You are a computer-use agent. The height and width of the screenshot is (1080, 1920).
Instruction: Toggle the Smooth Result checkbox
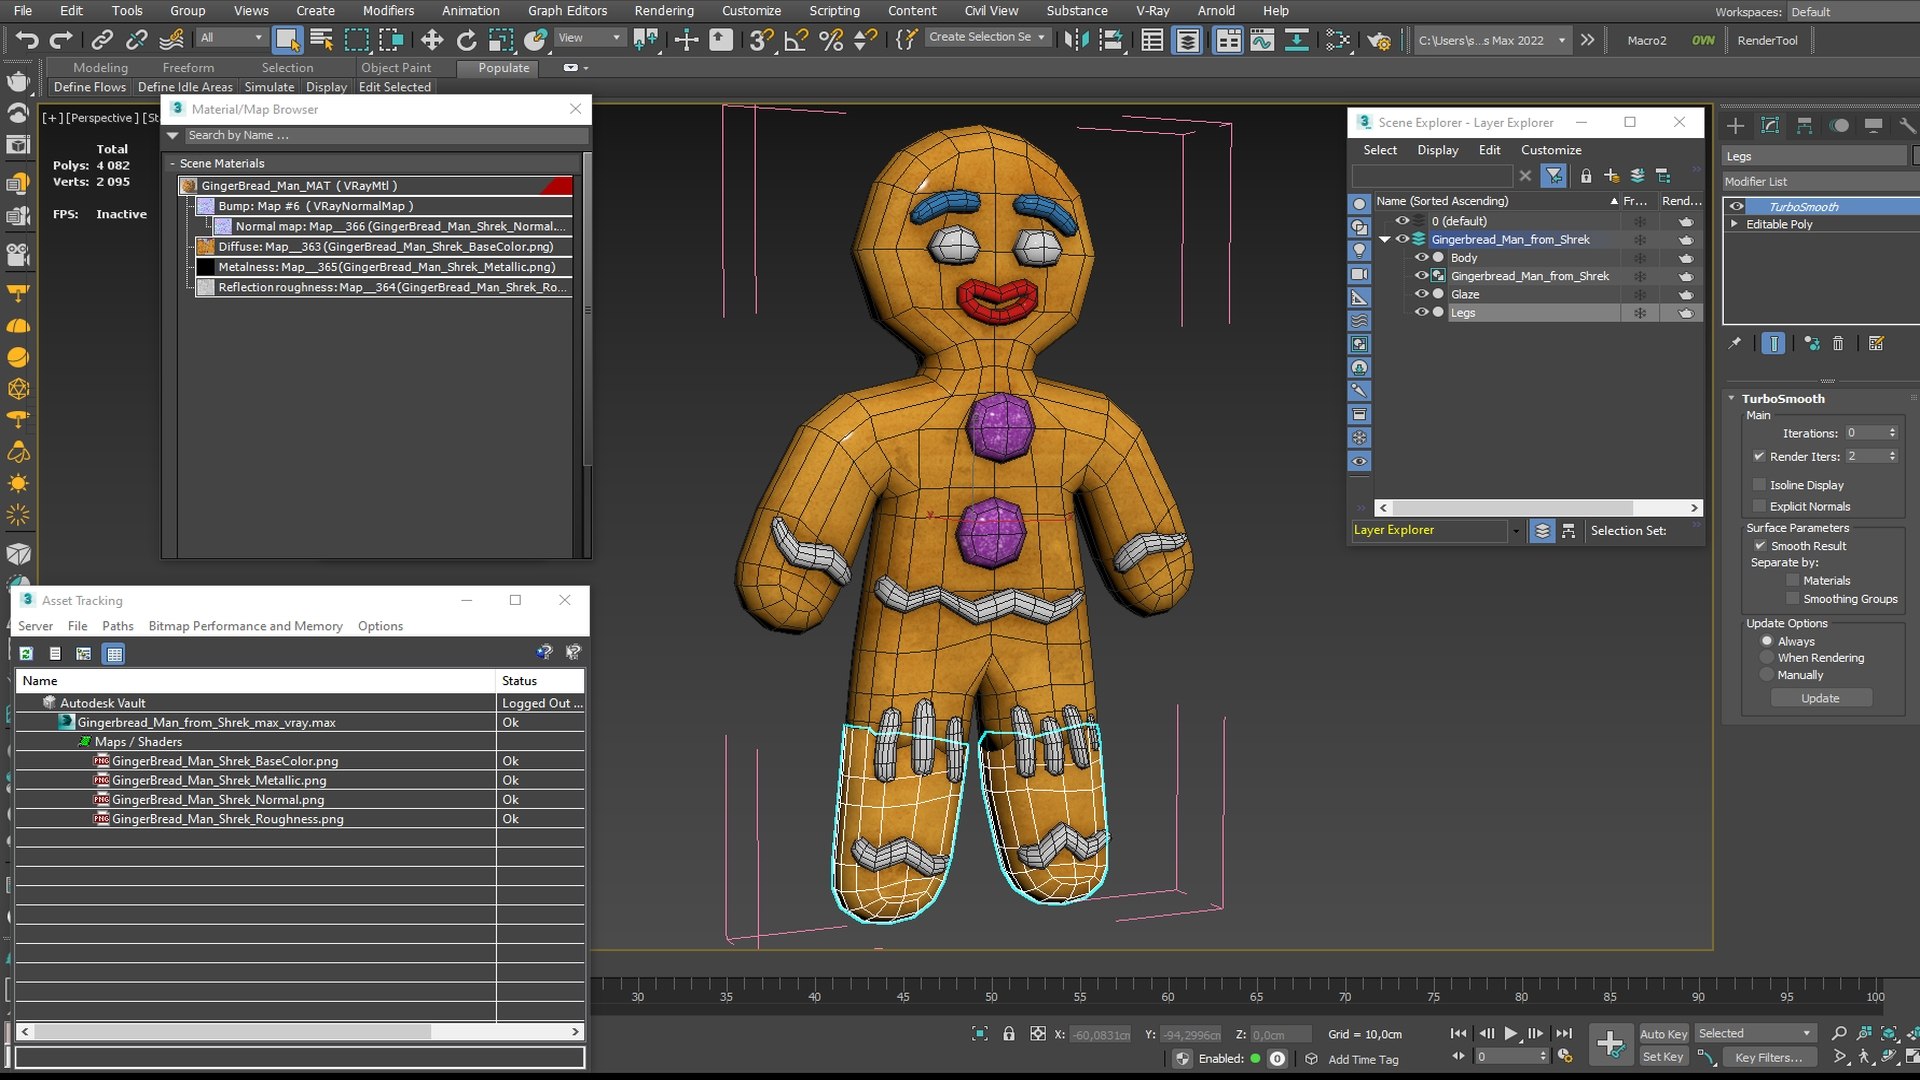[1760, 546]
